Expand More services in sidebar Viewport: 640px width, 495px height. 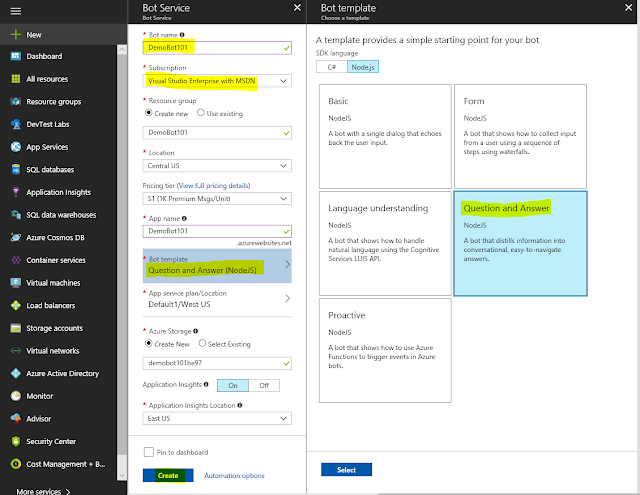pos(43,491)
